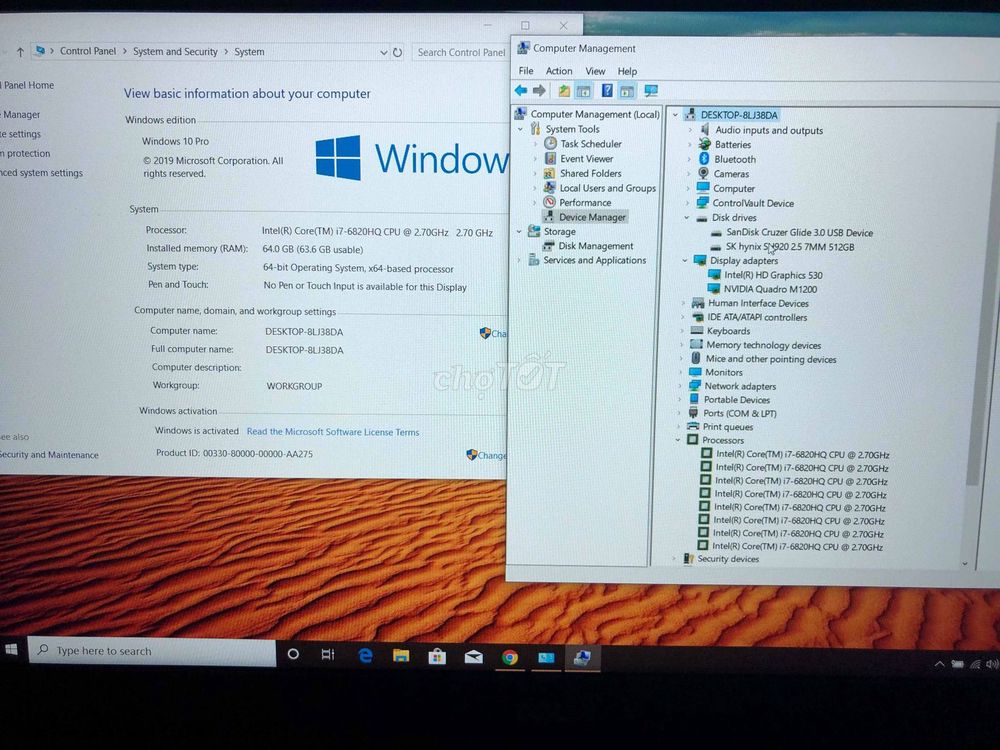1000x750 pixels.
Task: Click Change product key beside Product ID
Action: [487, 455]
